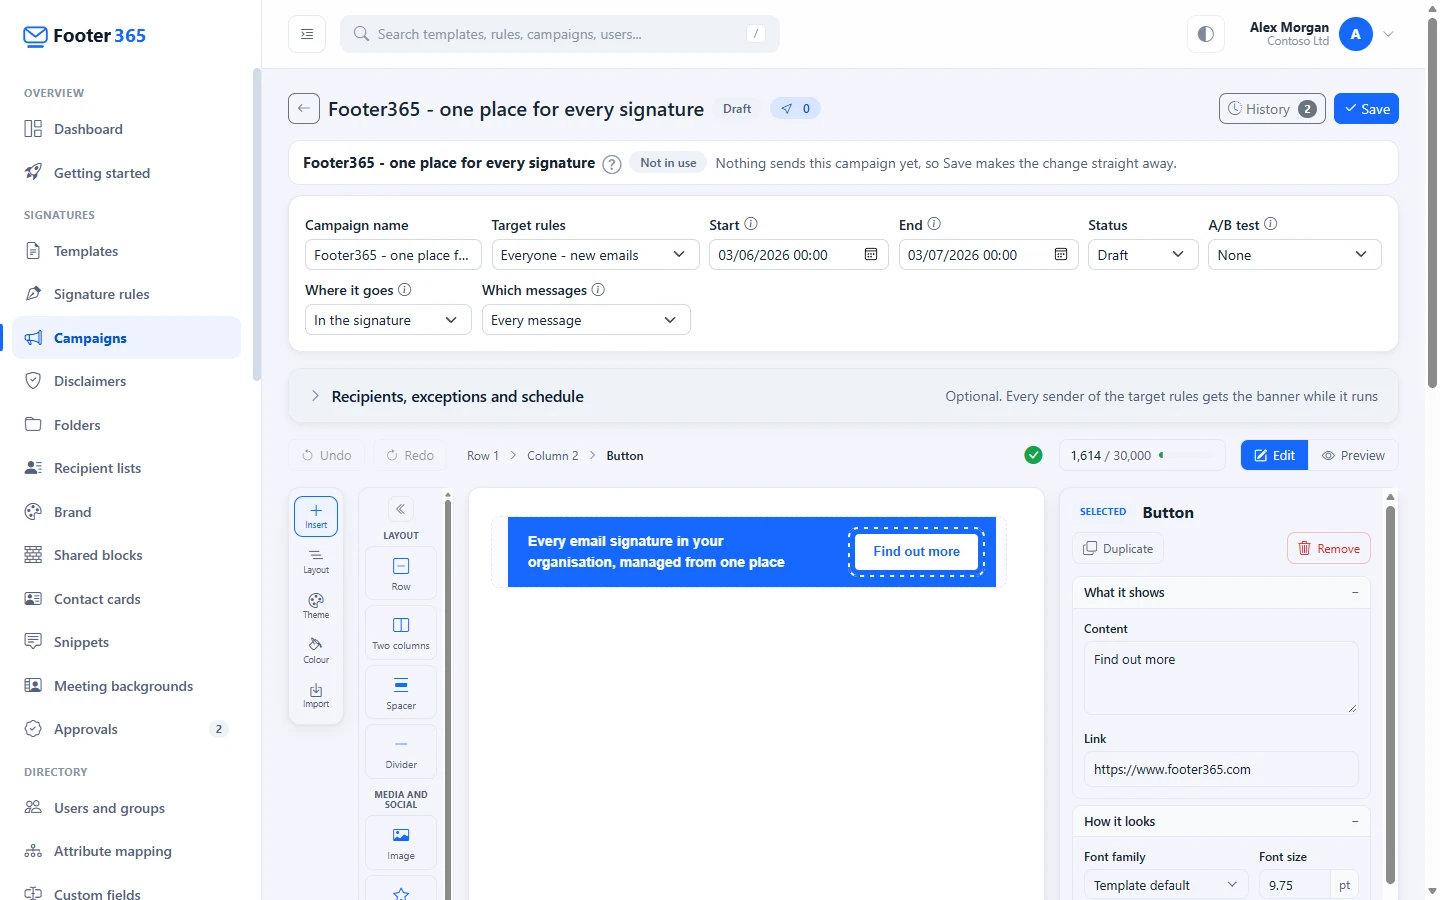Expand Recipients, exceptions and schedule section
1440x900 pixels.
(x=843, y=396)
